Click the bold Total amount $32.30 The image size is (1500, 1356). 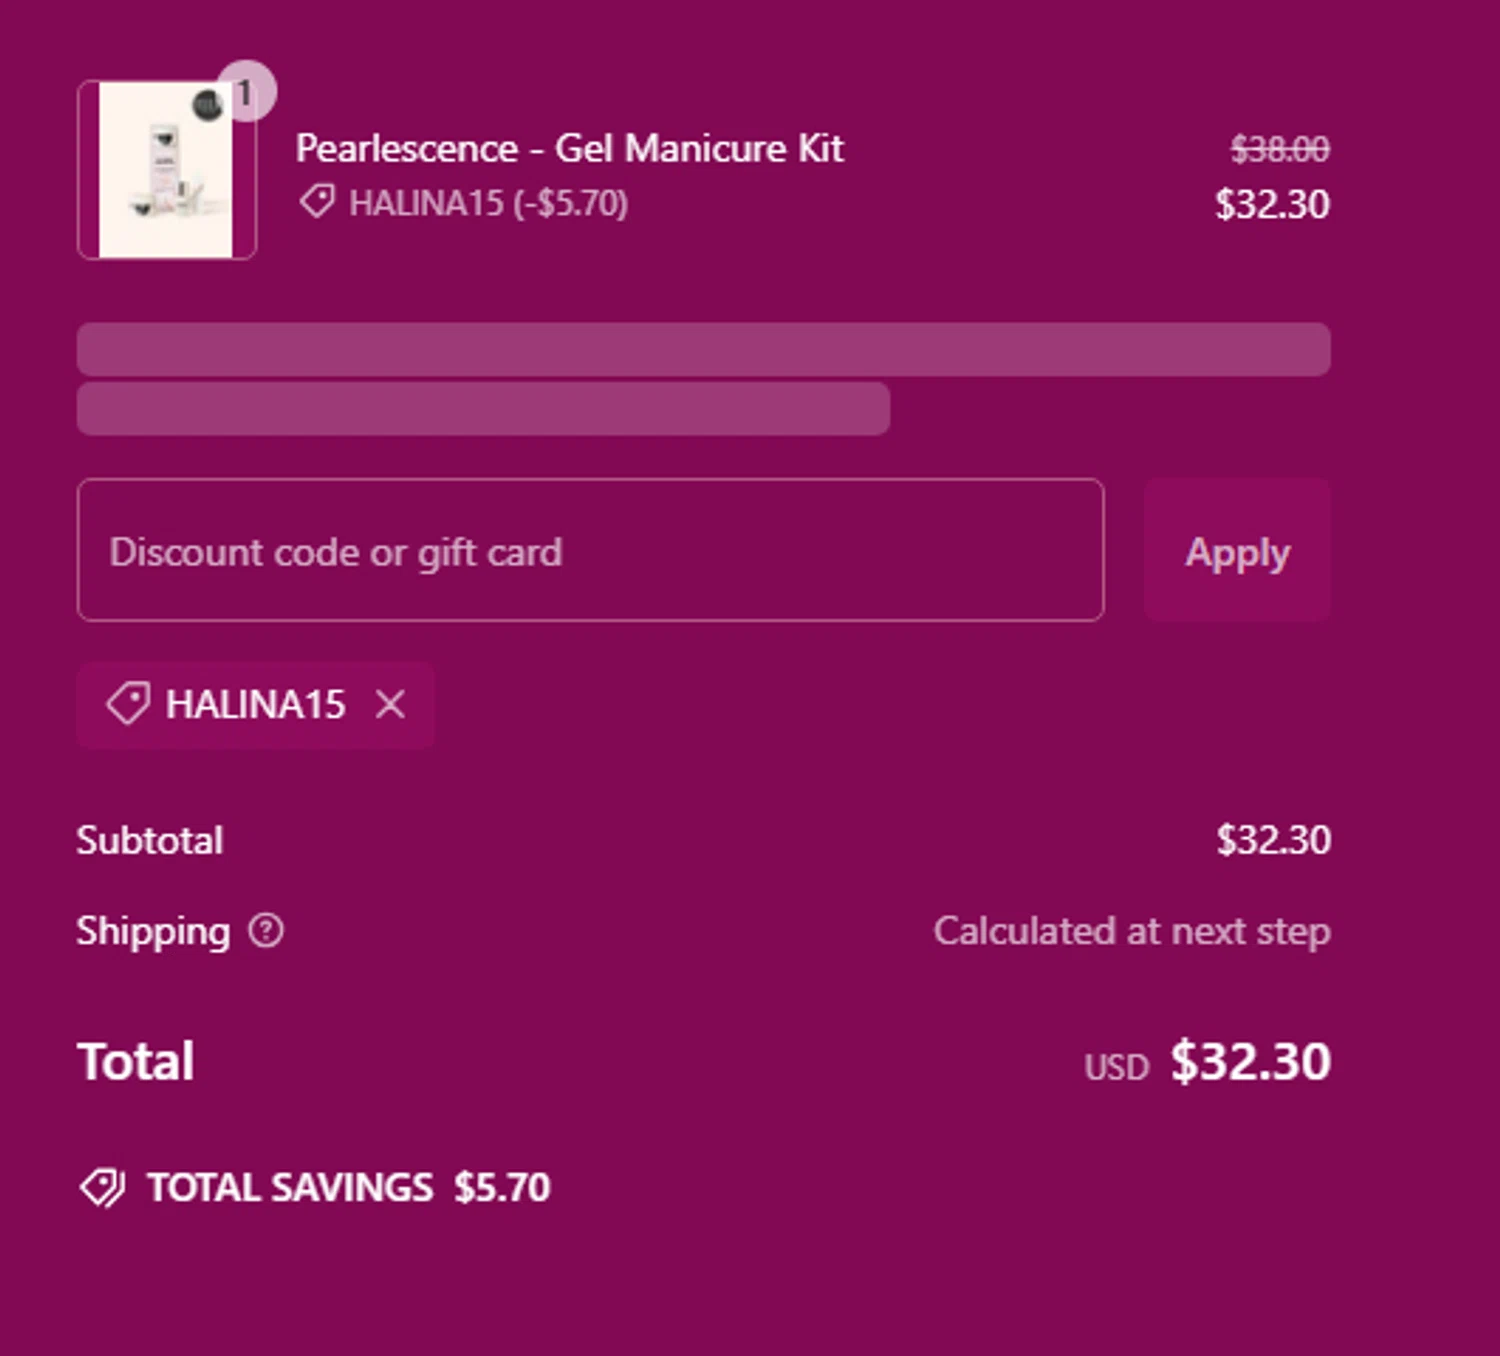[x=1250, y=1061]
